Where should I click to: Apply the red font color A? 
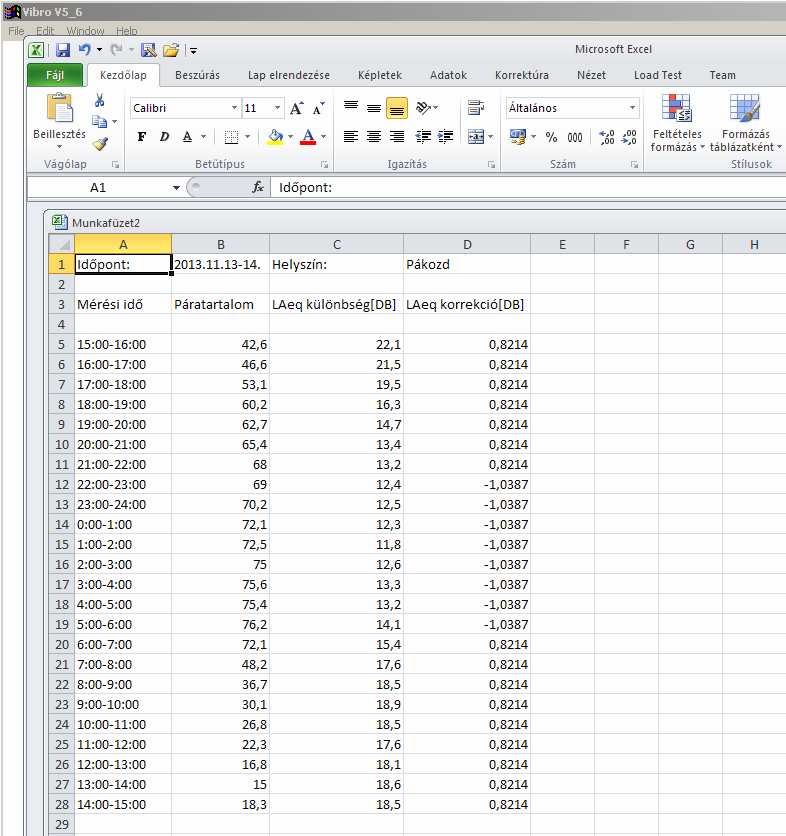[308, 137]
